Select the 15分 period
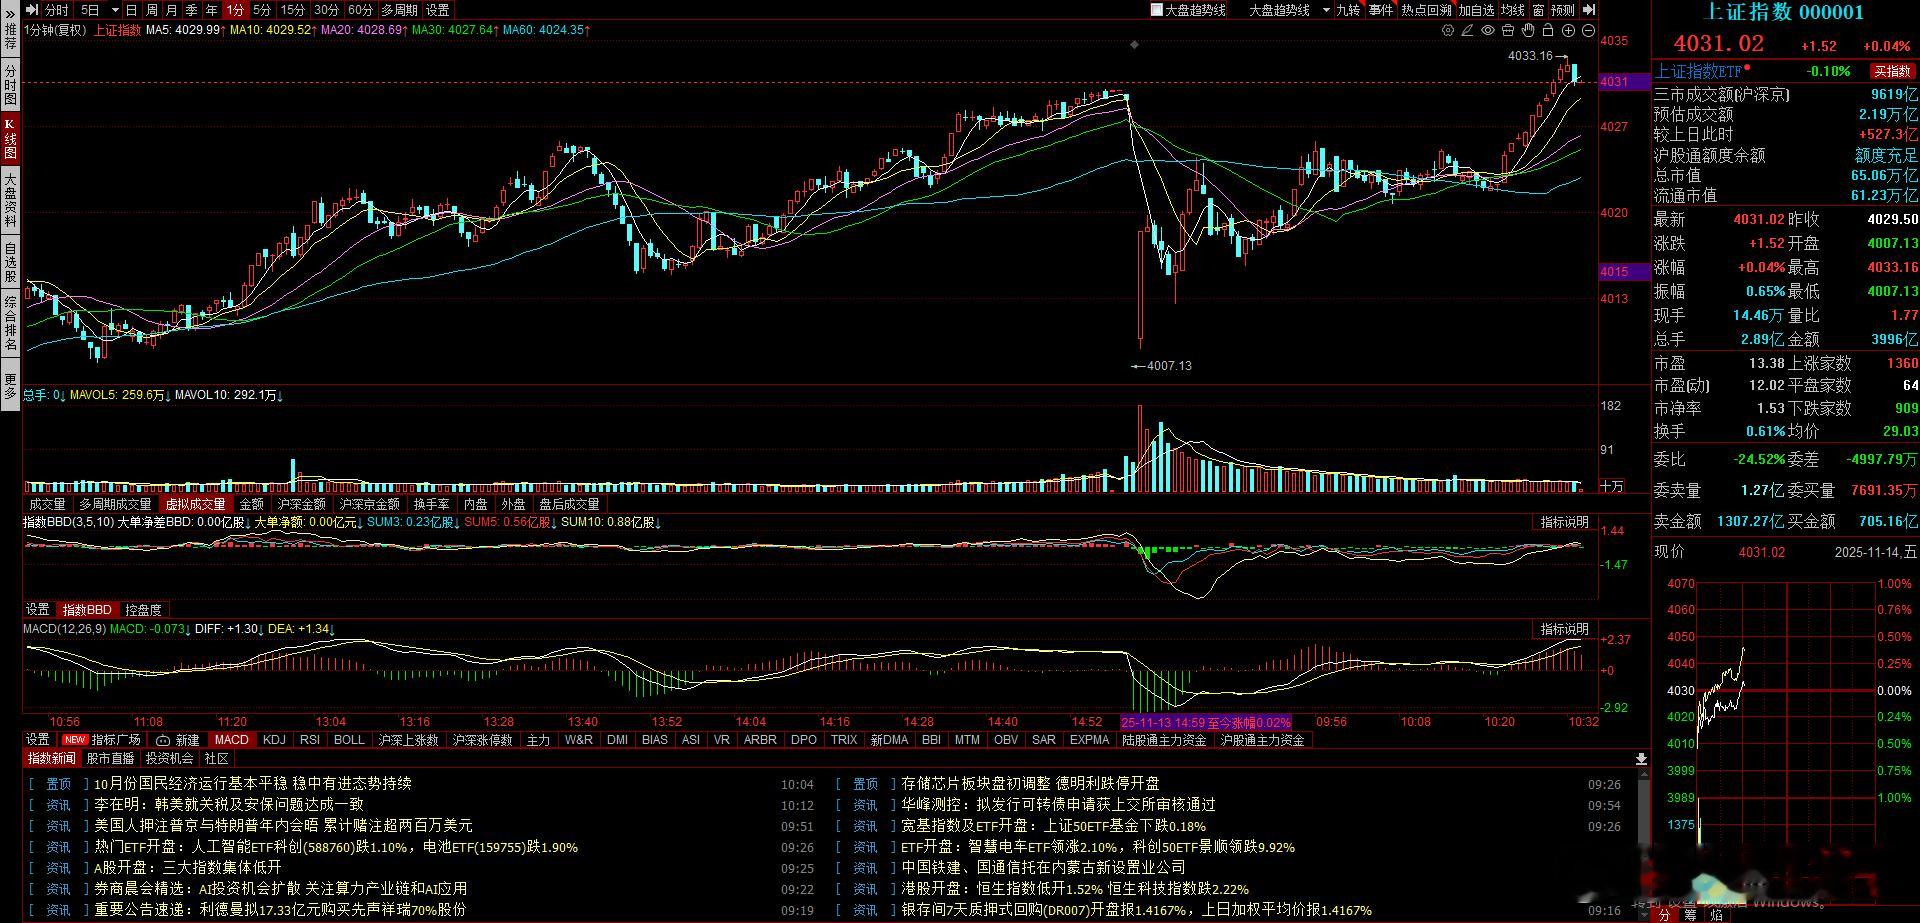 click(293, 10)
